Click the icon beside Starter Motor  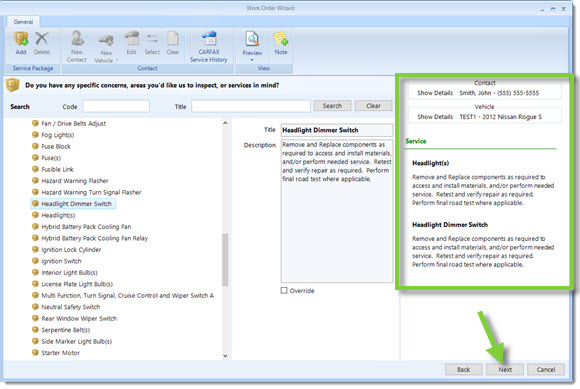36,352
